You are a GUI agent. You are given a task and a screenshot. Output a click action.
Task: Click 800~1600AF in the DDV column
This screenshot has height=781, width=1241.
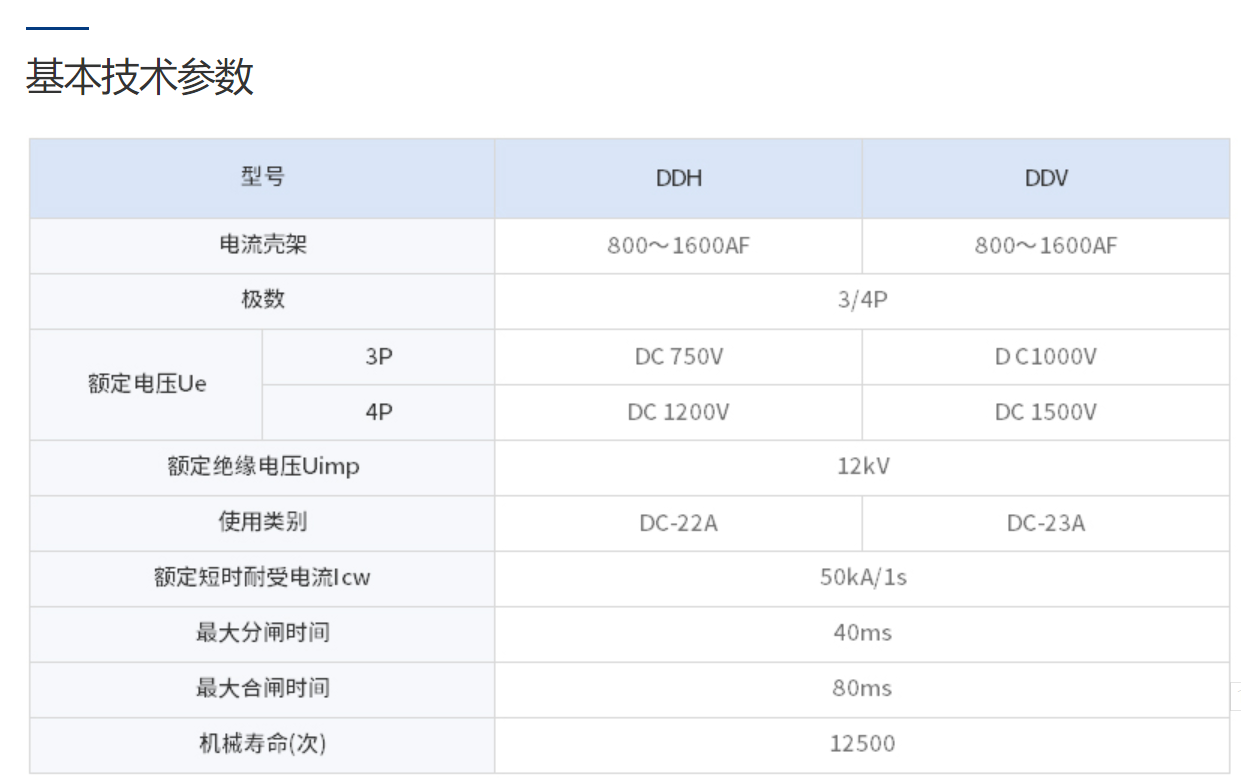pyautogui.click(x=1045, y=246)
